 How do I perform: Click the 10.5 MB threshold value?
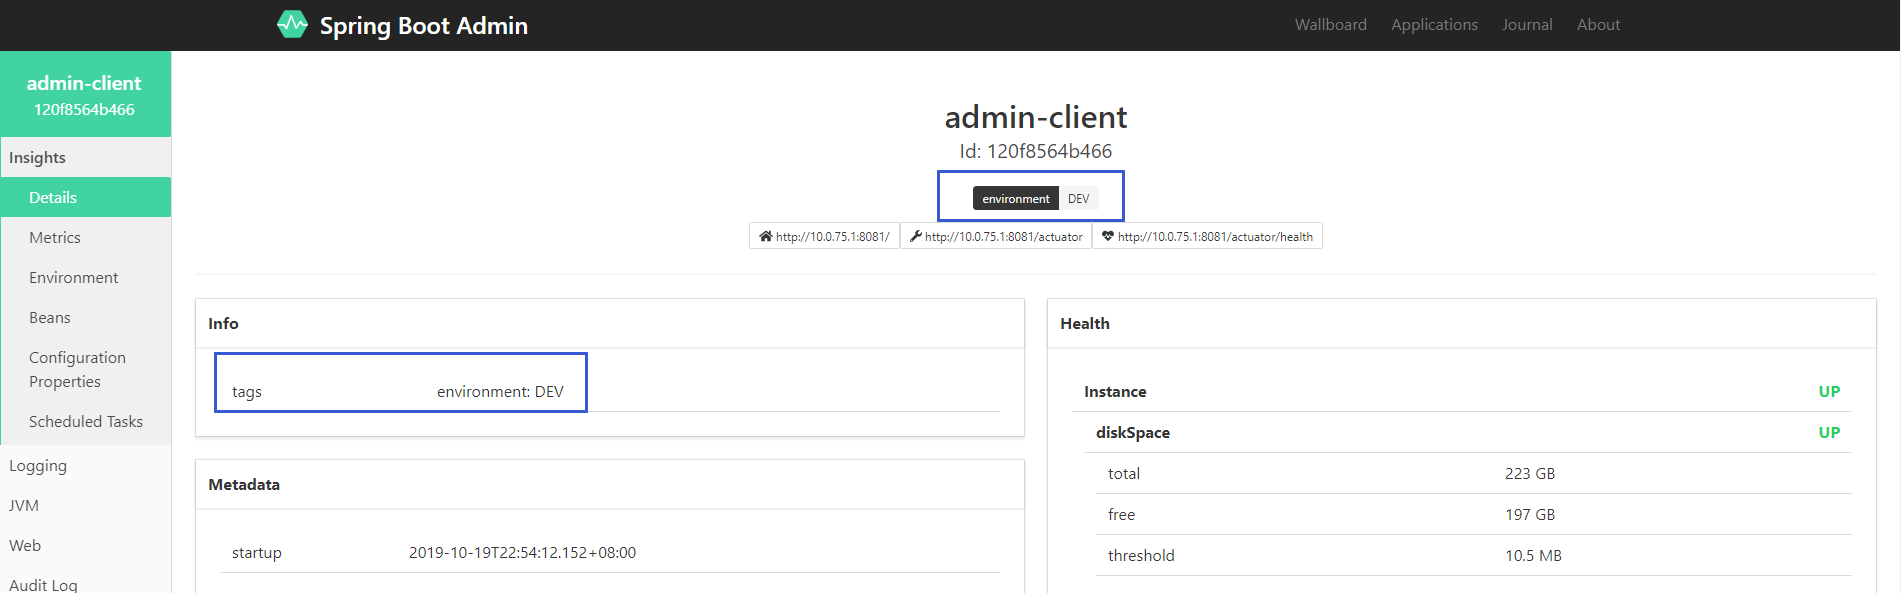click(1533, 555)
